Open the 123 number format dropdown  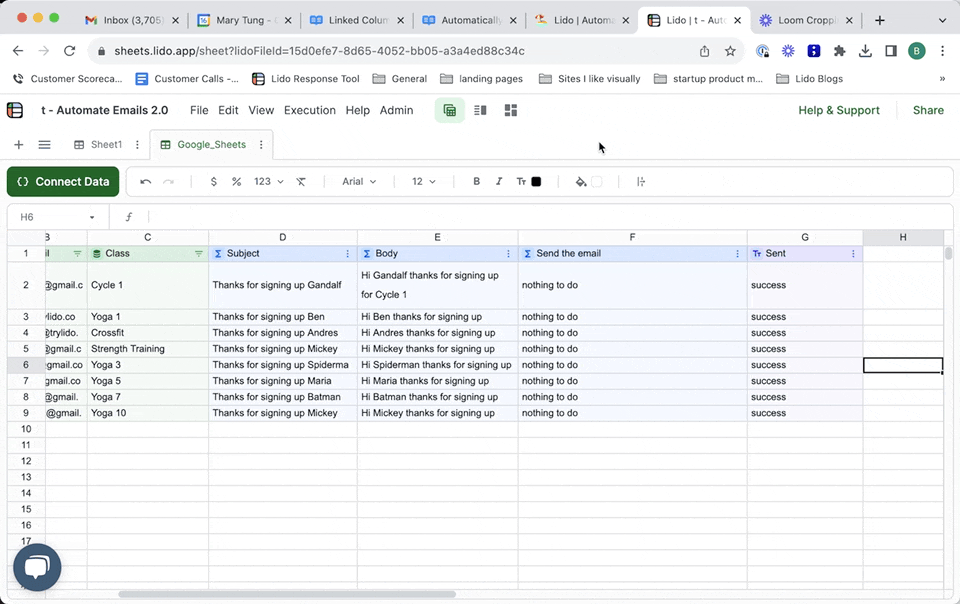[x=268, y=182]
